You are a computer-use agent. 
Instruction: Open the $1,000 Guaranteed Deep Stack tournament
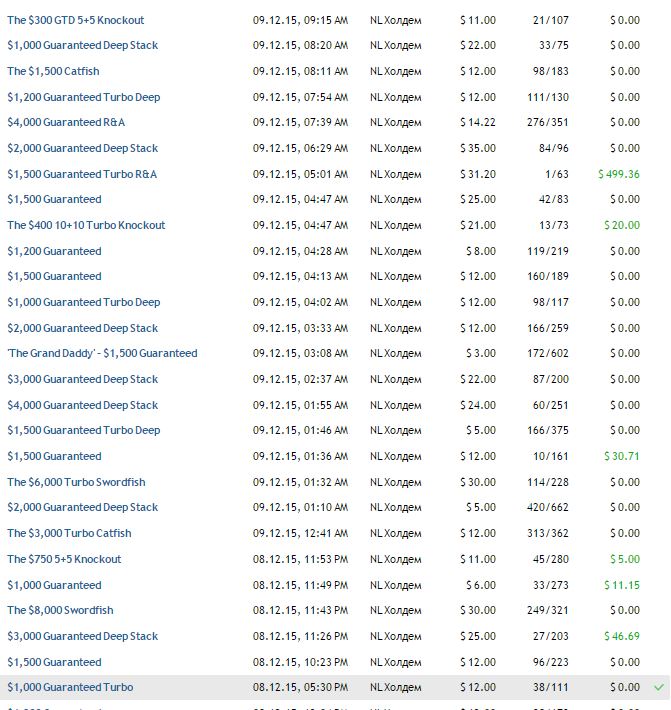click(82, 45)
